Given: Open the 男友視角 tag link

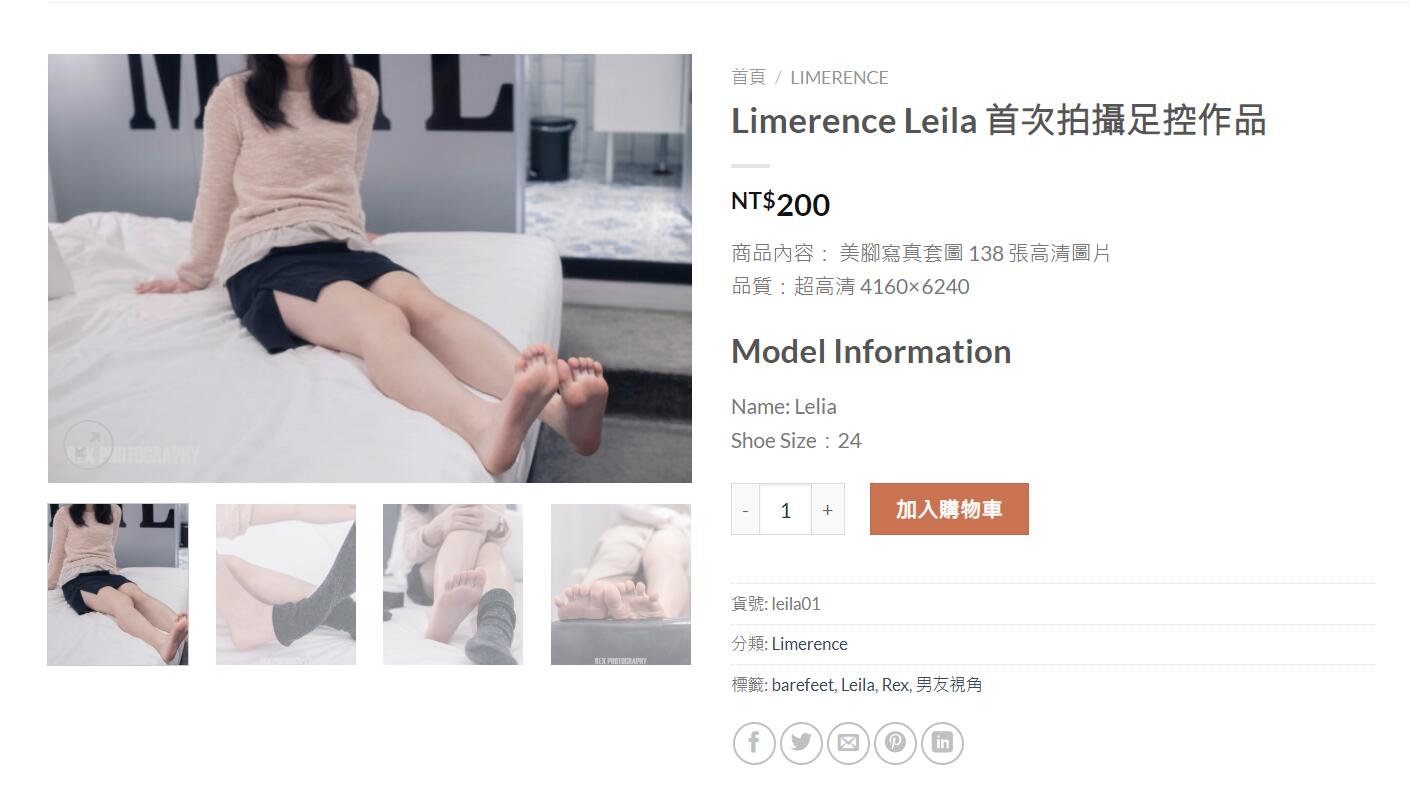Looking at the screenshot, I should pyautogui.click(x=949, y=685).
